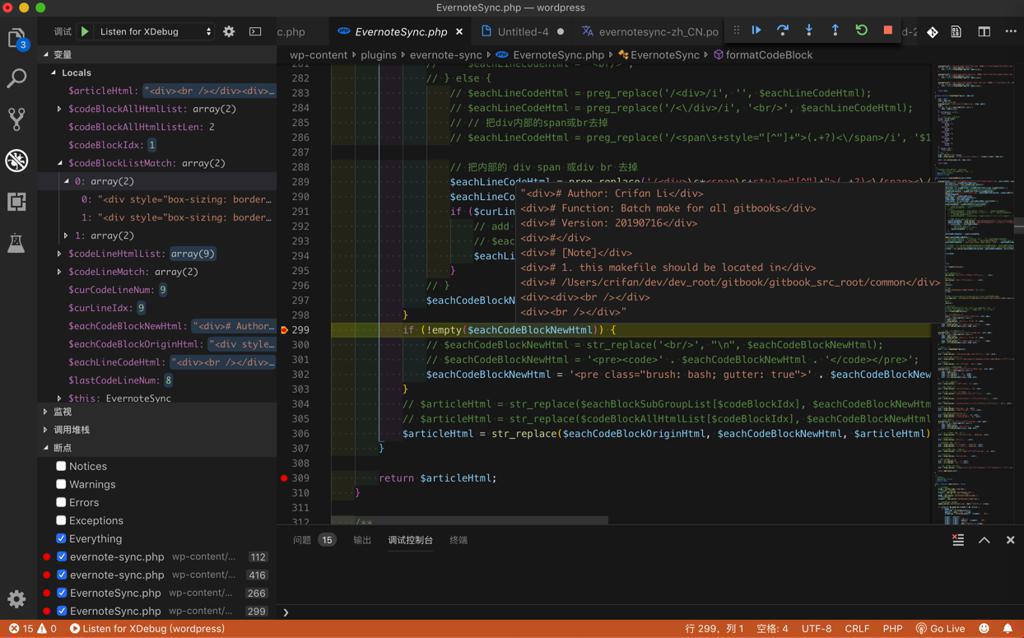Open the Source Control view icon

pos(17,119)
